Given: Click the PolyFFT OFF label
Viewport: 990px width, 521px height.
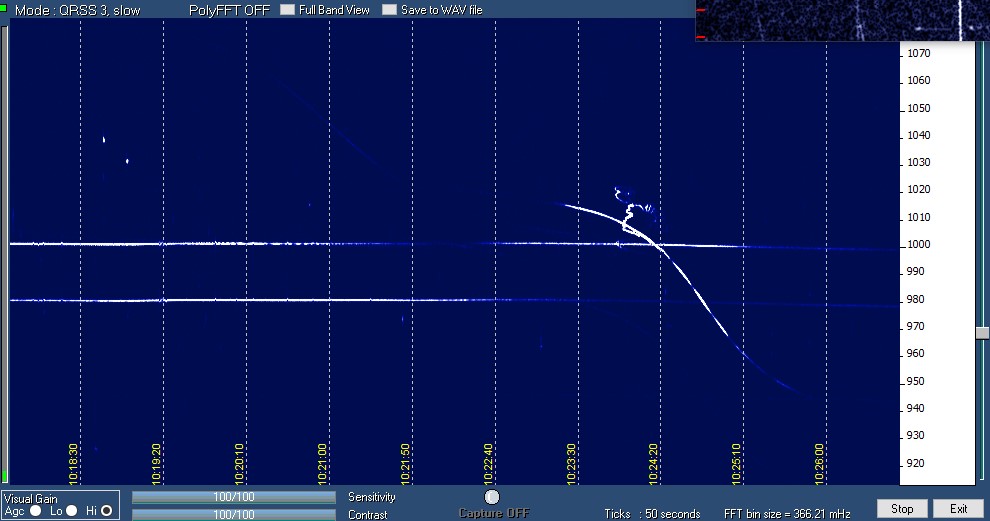Looking at the screenshot, I should [x=229, y=10].
